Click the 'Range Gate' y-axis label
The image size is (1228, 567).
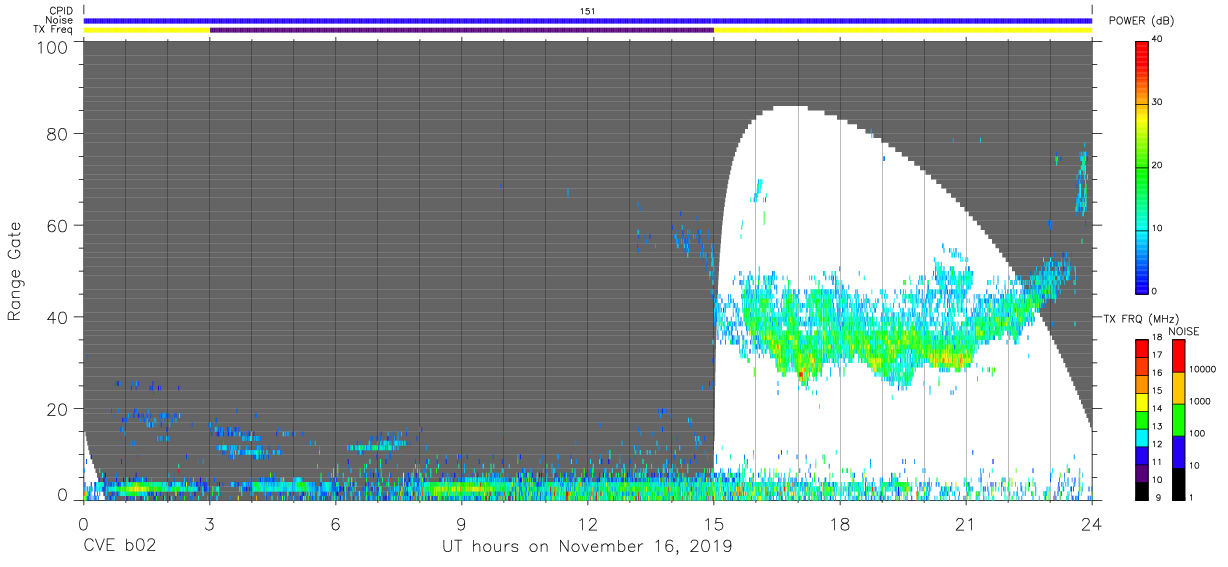pyautogui.click(x=15, y=271)
